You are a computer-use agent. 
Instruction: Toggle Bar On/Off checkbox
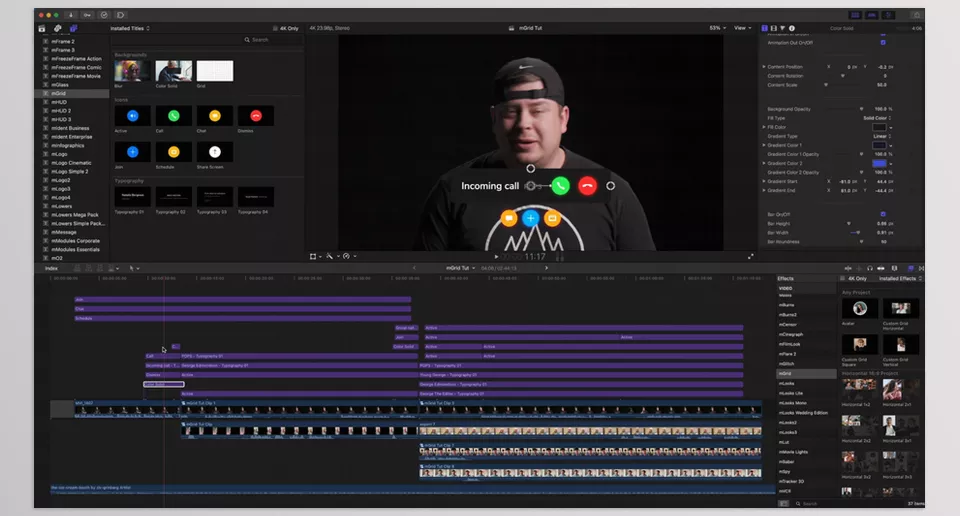tap(883, 214)
